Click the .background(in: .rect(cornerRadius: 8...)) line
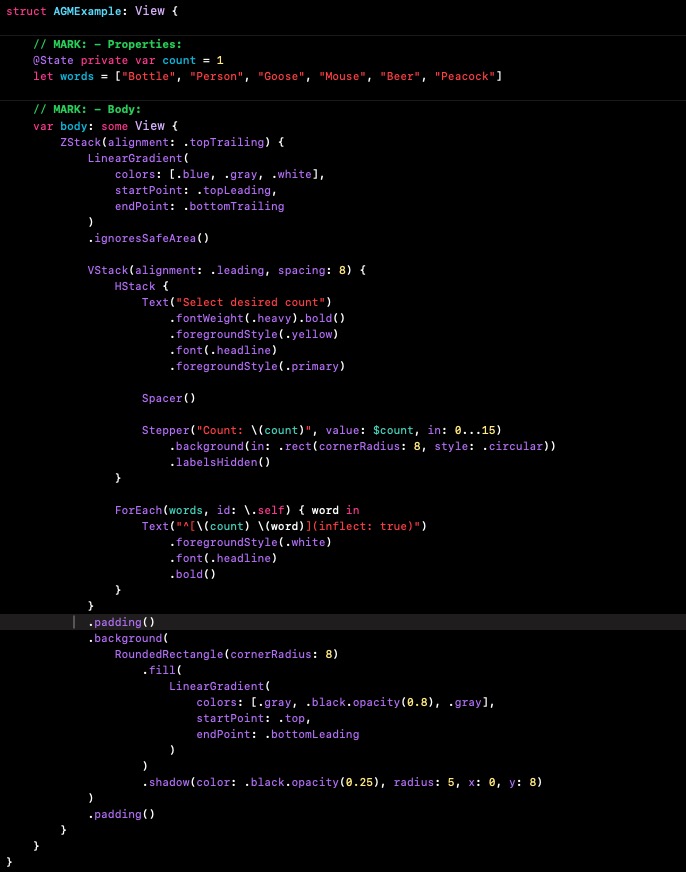 click(x=362, y=447)
